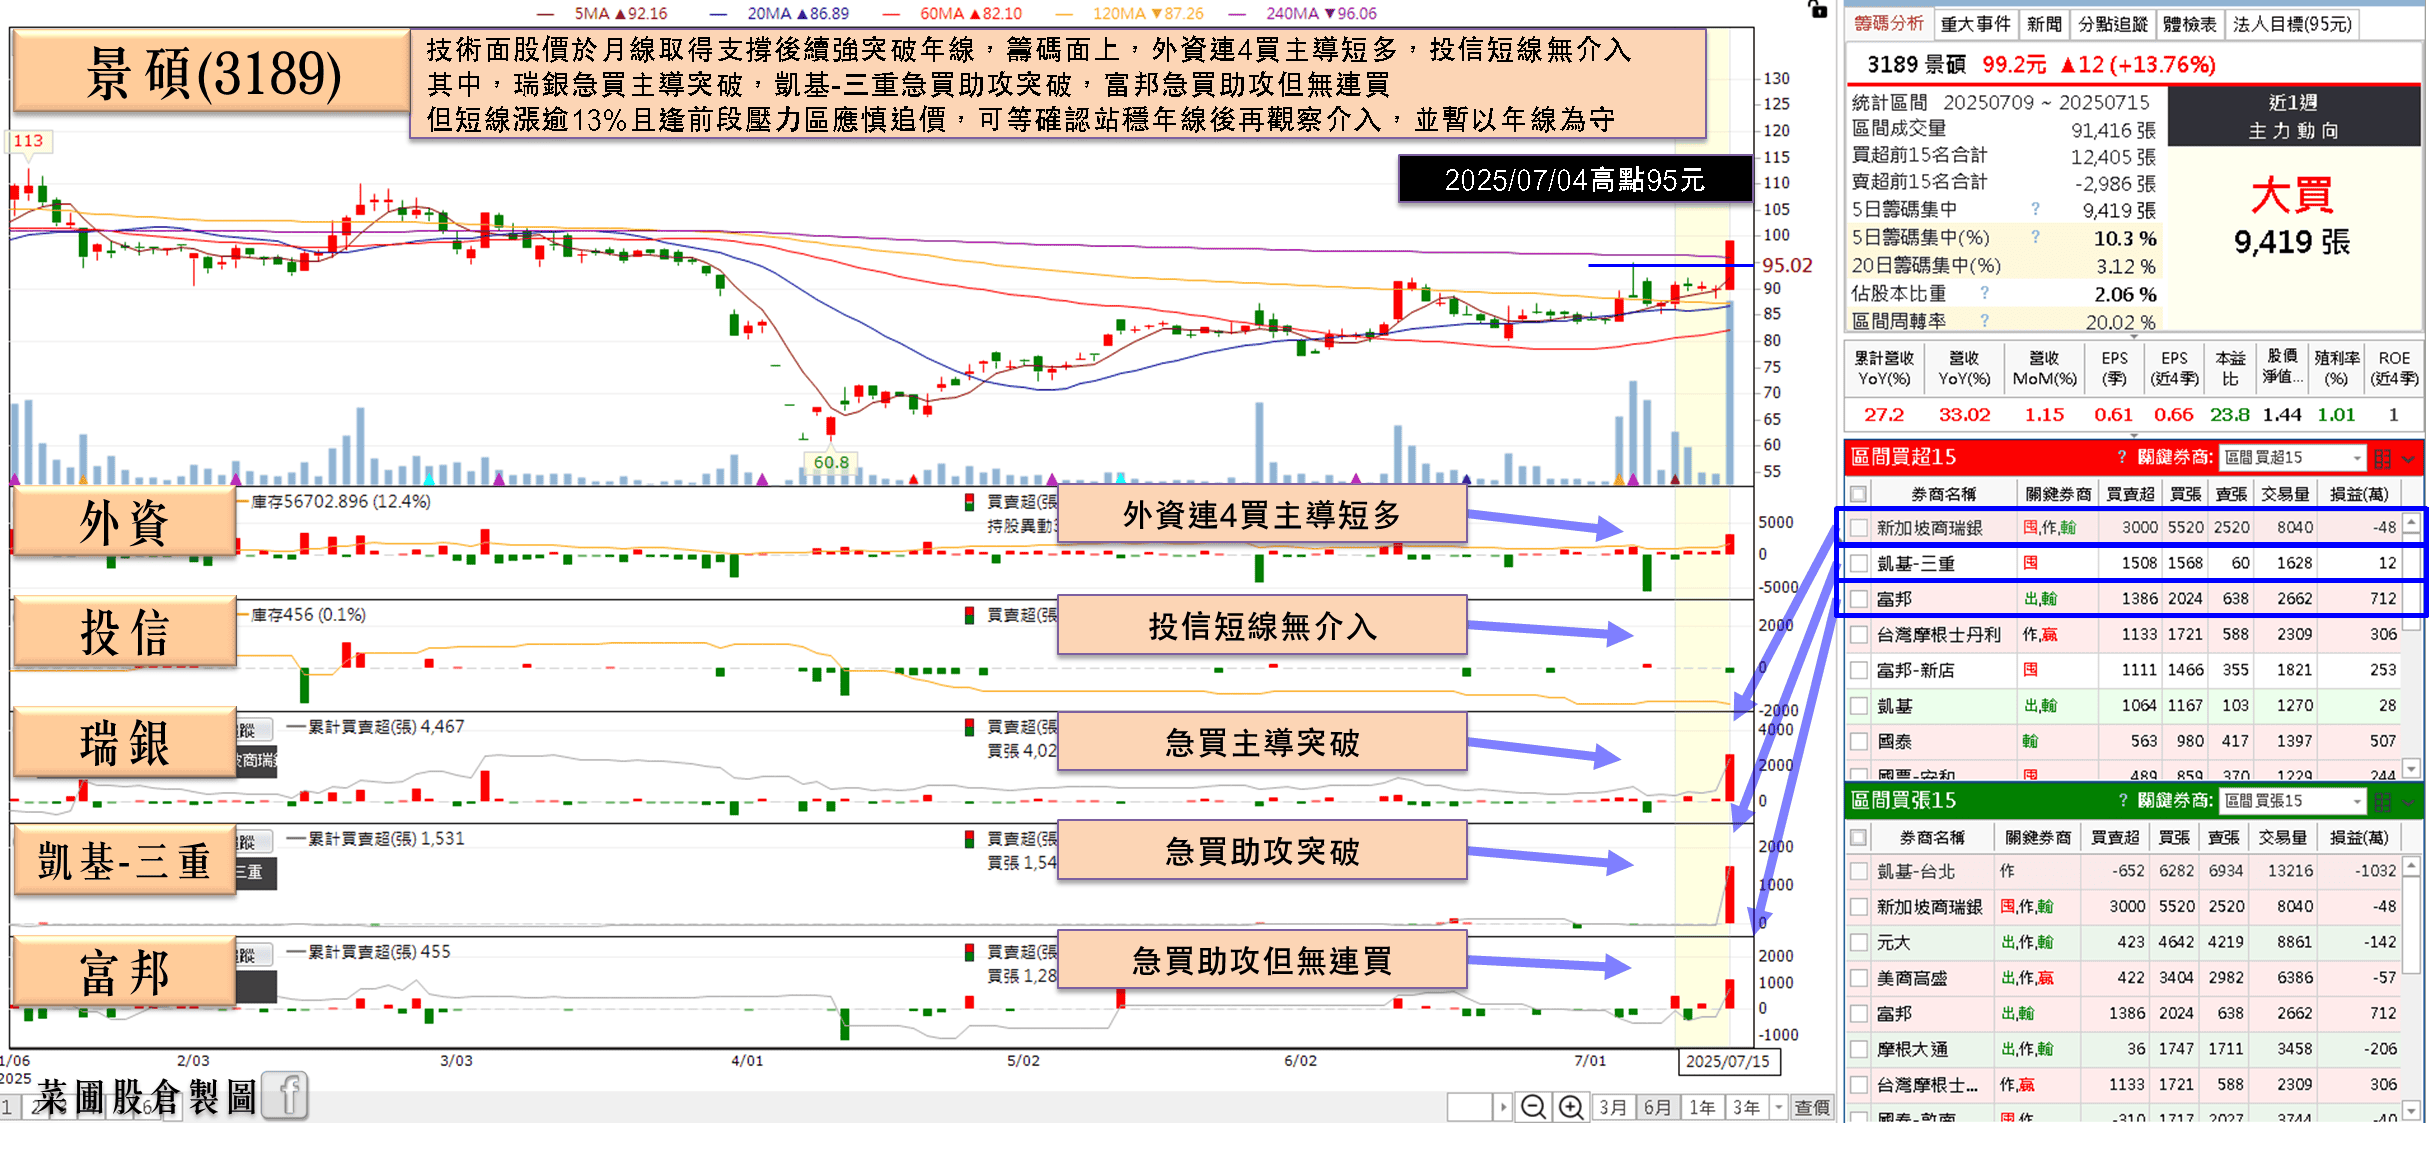This screenshot has width=2429, height=1150.
Task: Sort 區間買張15 table by 買張 column
Action: (x=2174, y=838)
